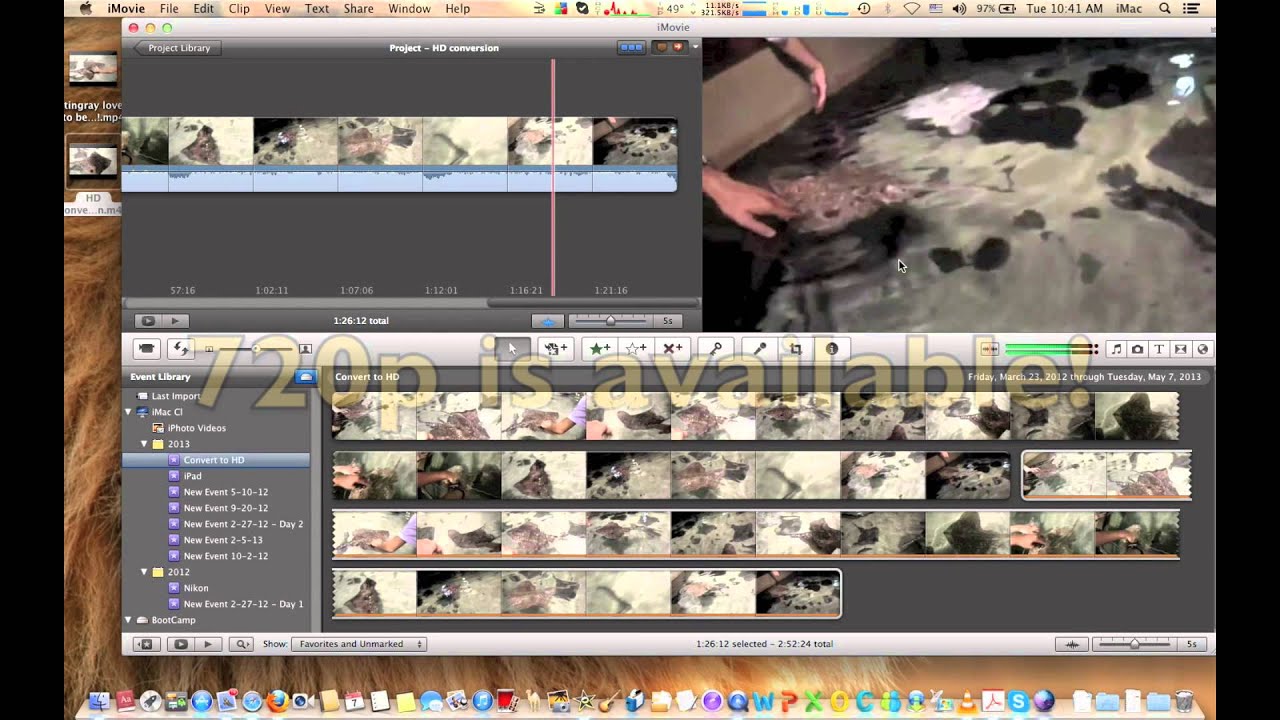This screenshot has height=720, width=1280.
Task: Open the photo browser camera icon
Action: point(1138,349)
